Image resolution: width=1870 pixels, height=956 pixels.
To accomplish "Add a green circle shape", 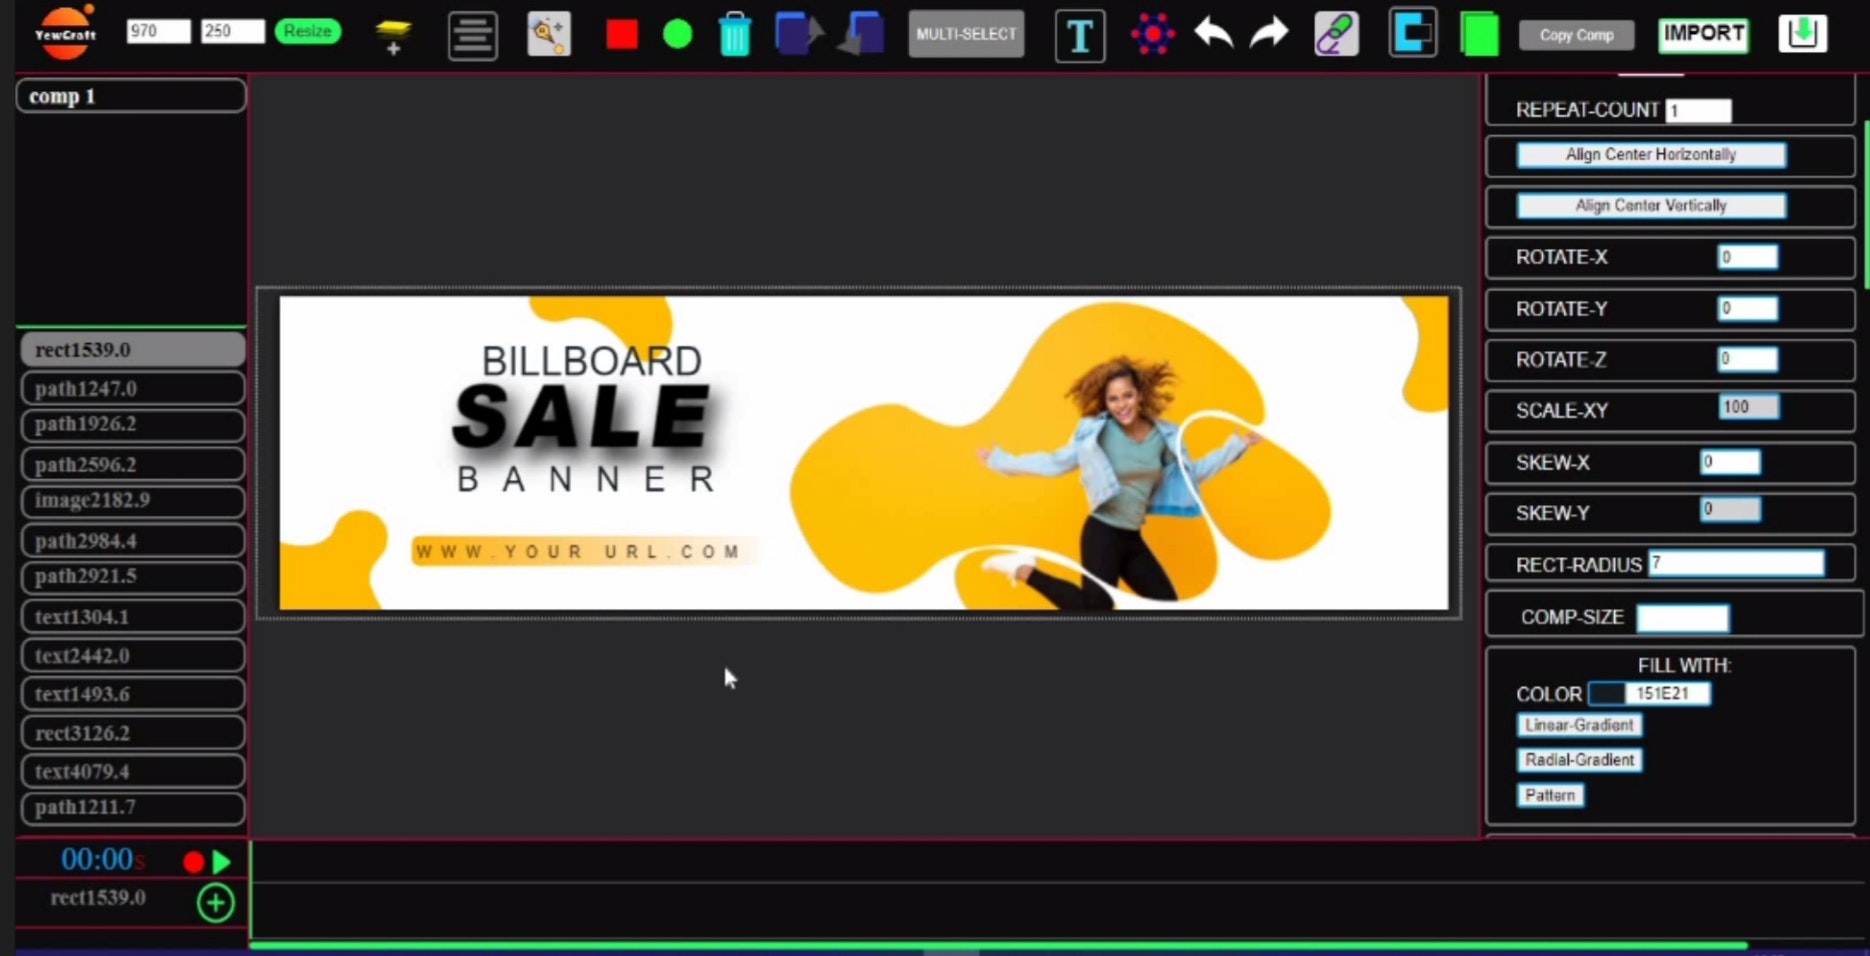I will point(677,35).
